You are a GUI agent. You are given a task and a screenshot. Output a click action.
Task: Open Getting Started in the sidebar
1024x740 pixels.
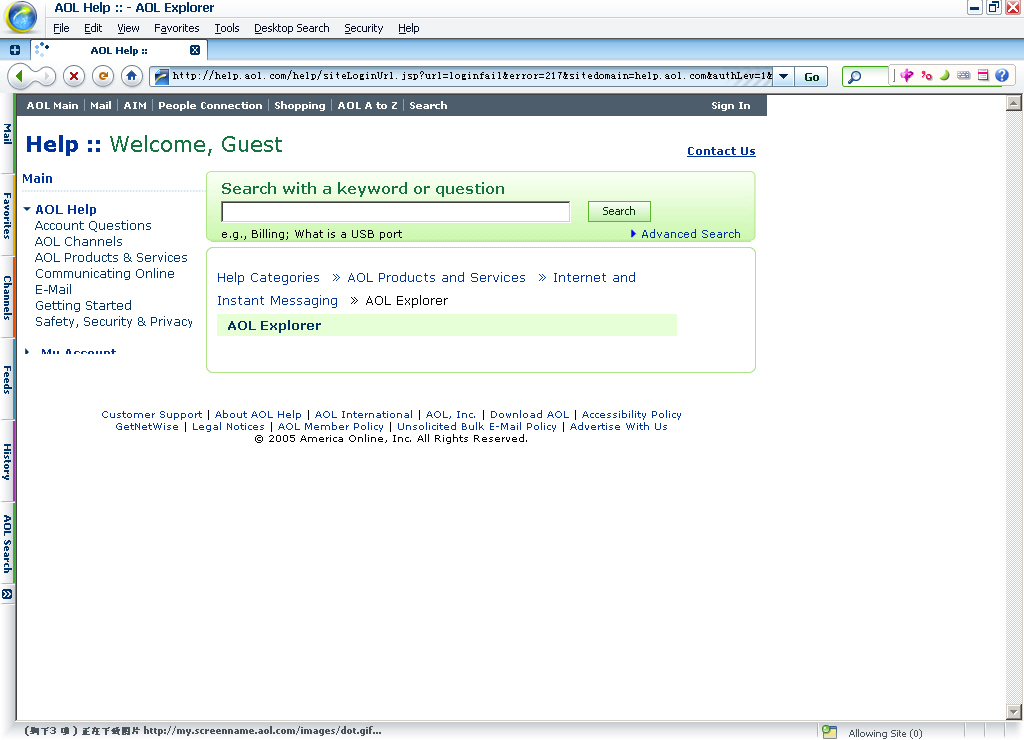tap(83, 306)
